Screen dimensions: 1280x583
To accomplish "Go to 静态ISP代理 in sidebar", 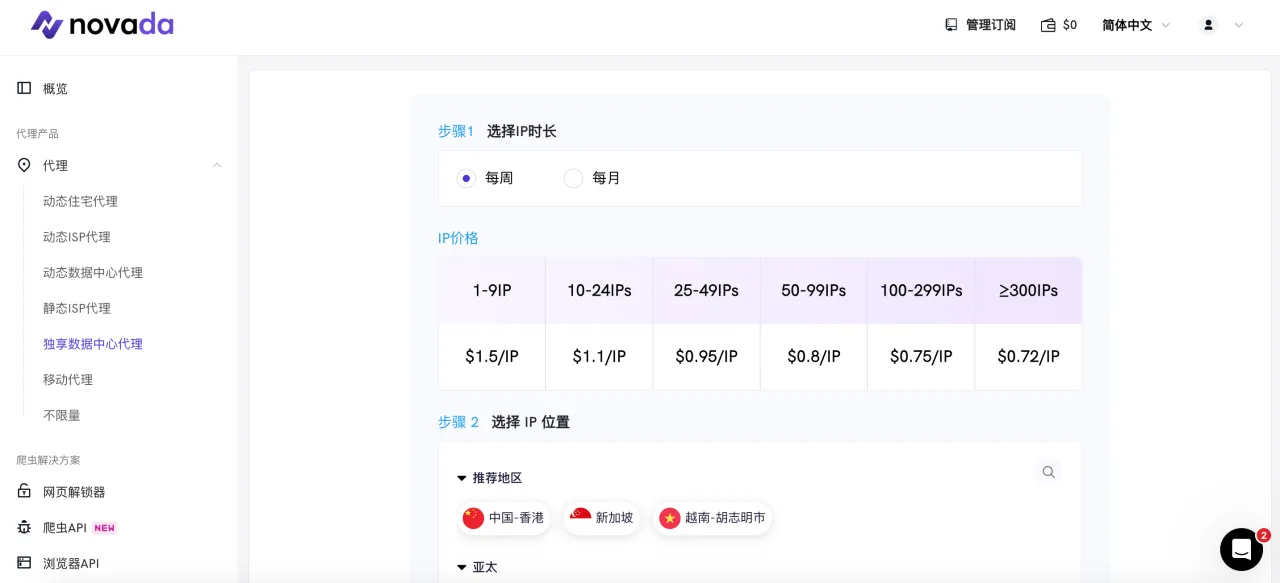I will (77, 308).
